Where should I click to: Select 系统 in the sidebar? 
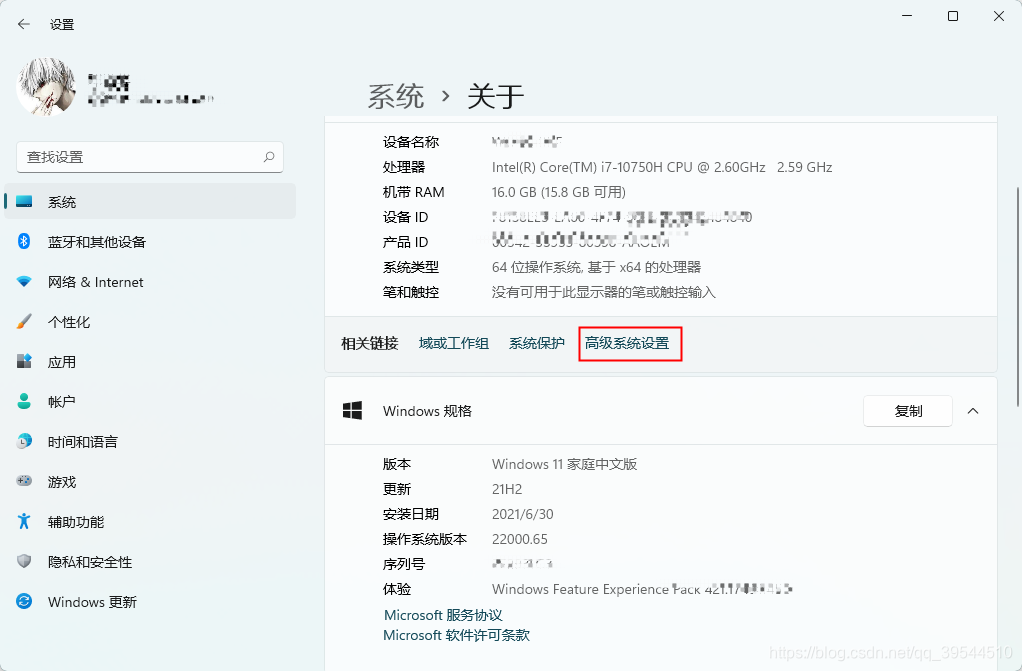point(150,201)
